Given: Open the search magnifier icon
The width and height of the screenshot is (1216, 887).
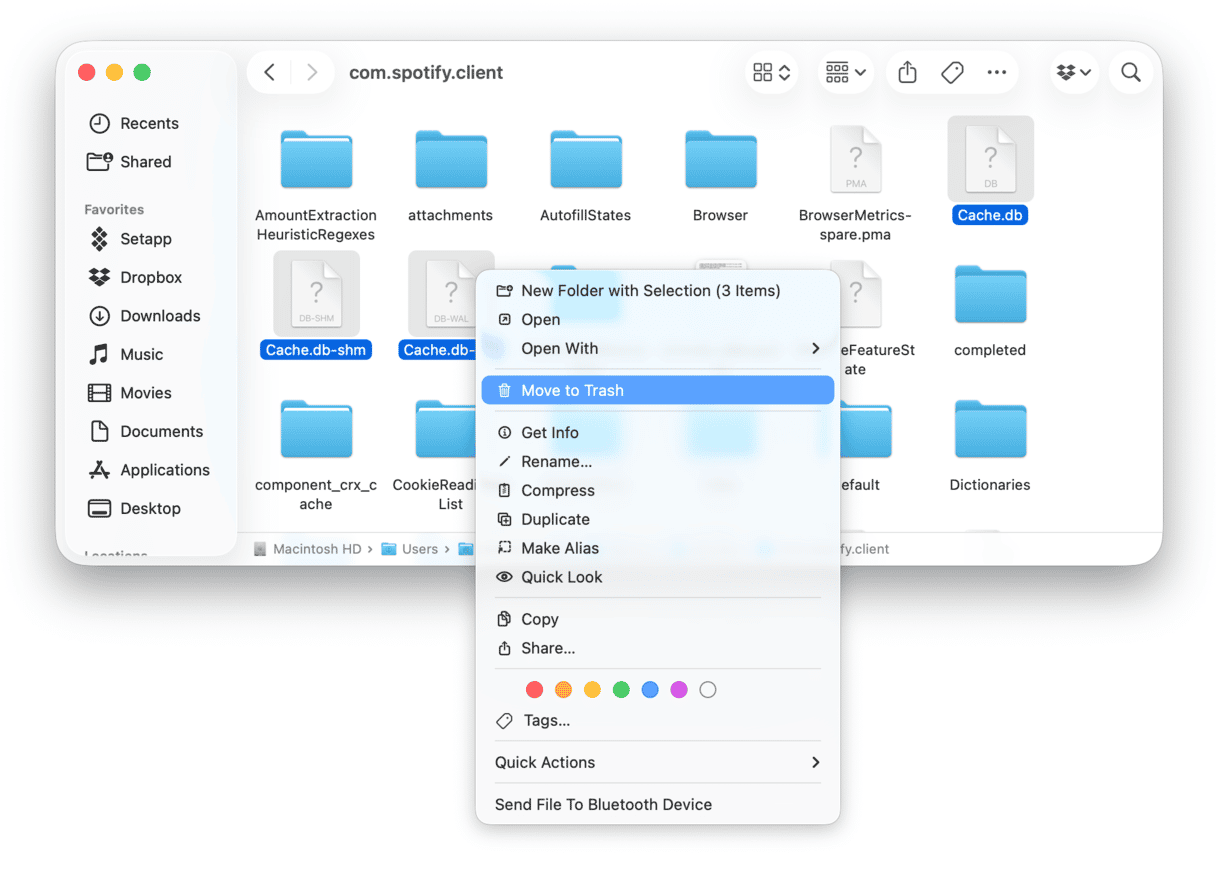Looking at the screenshot, I should point(1130,72).
